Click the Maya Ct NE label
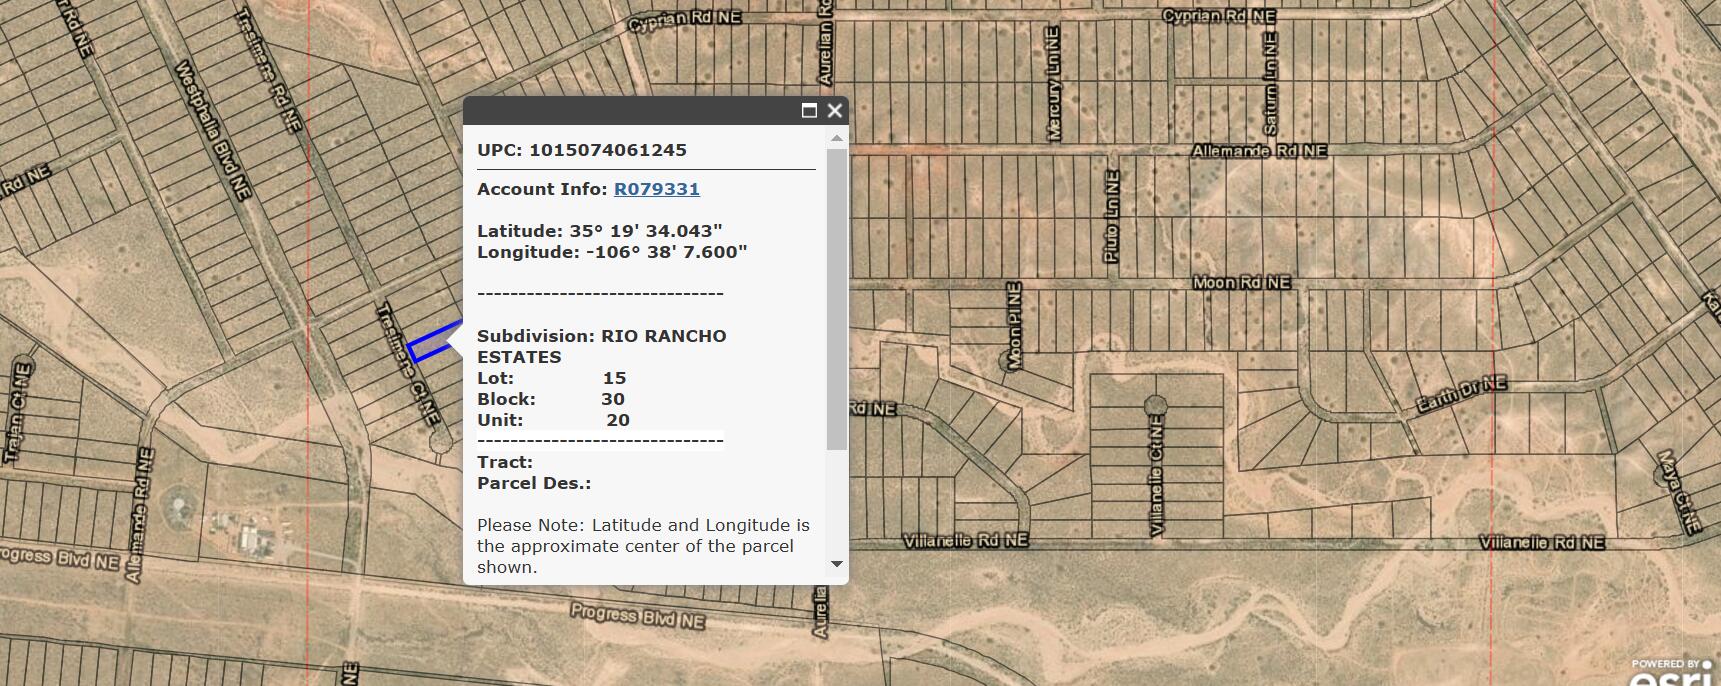 (1678, 491)
